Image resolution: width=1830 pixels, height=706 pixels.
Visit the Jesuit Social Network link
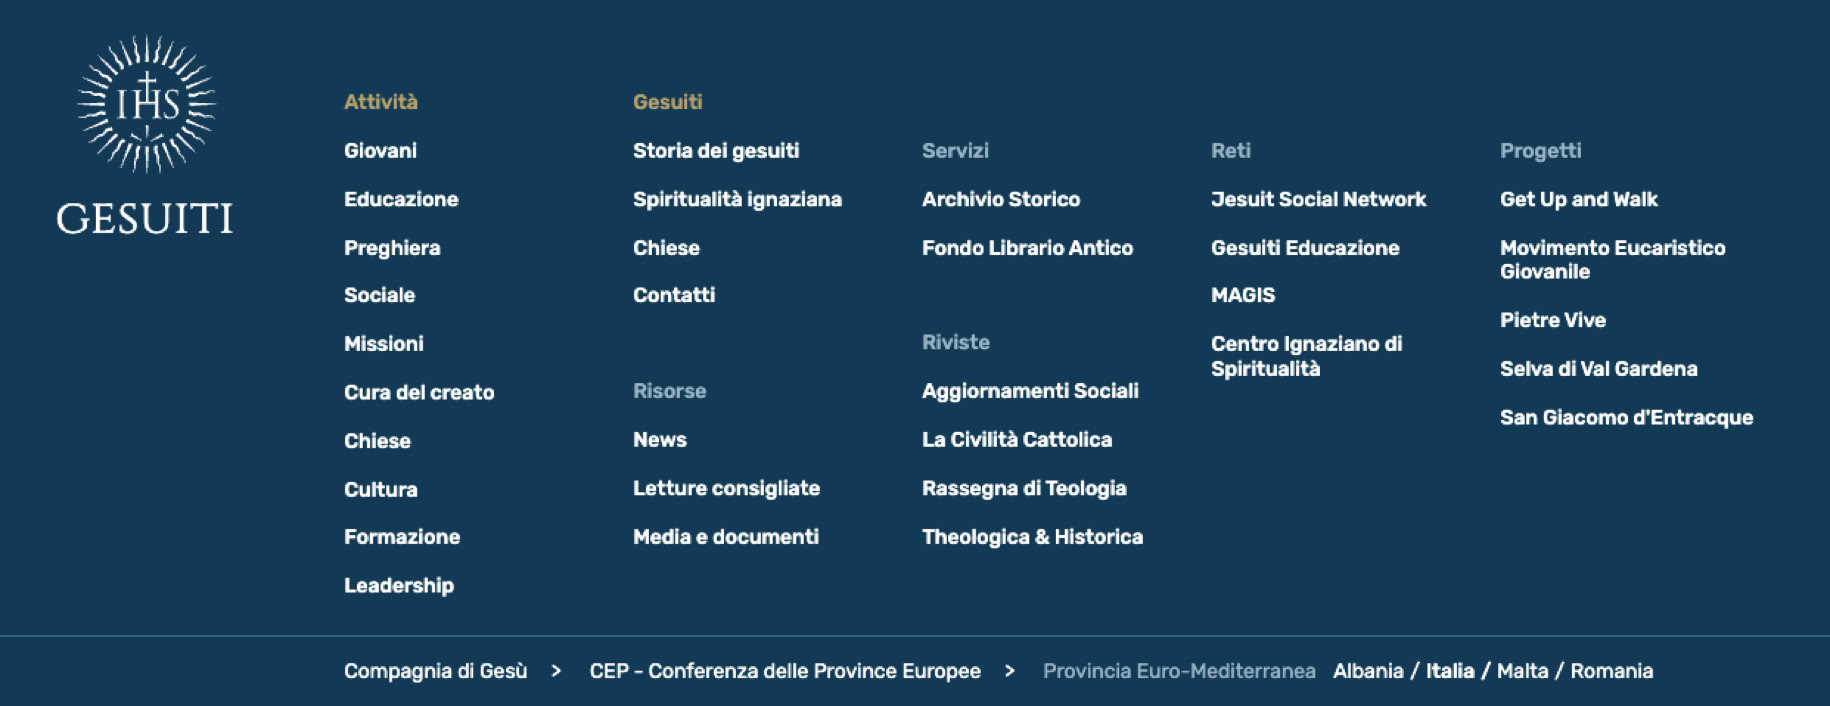coord(1318,199)
